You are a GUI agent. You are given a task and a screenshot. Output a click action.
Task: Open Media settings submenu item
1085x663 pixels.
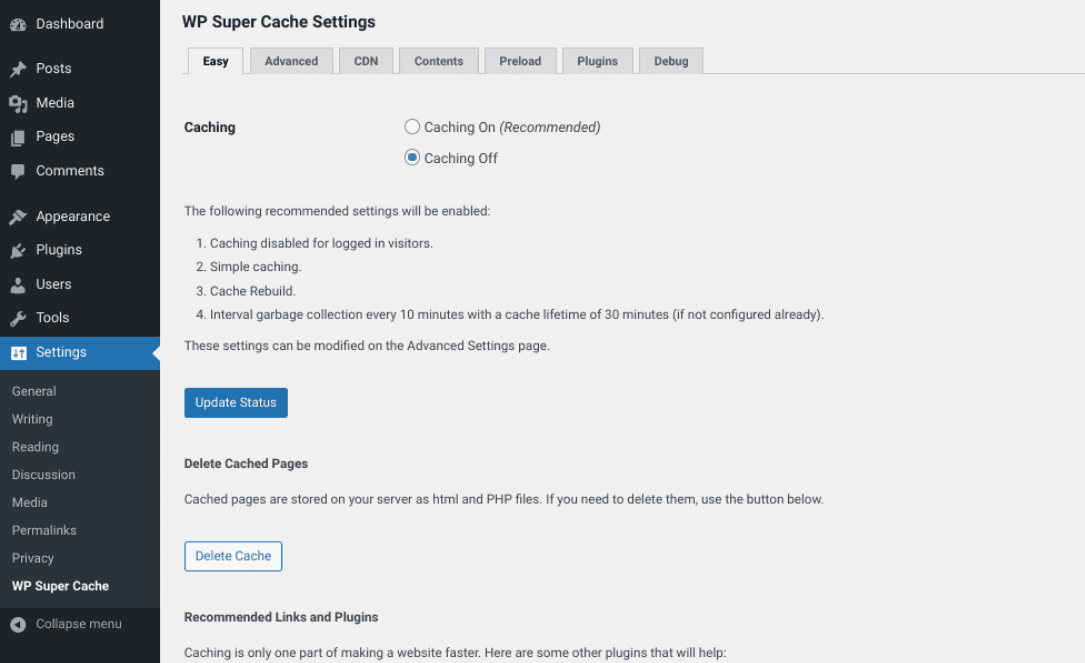[x=30, y=502]
